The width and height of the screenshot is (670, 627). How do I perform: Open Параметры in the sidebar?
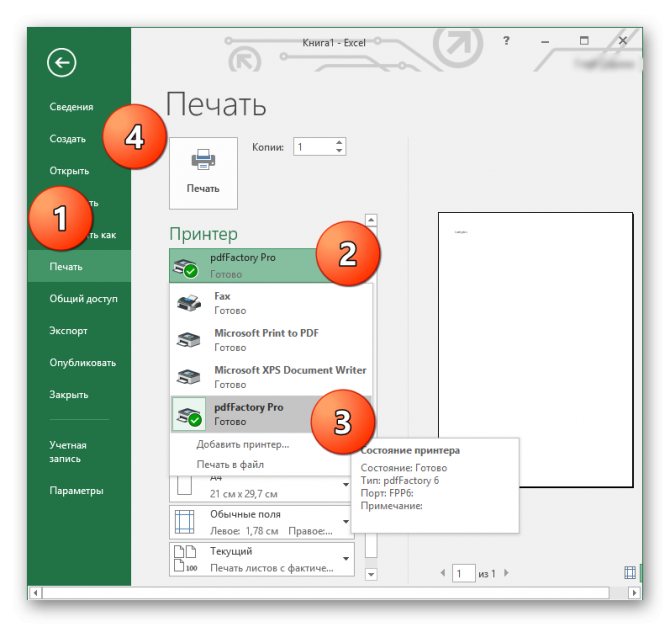click(76, 491)
